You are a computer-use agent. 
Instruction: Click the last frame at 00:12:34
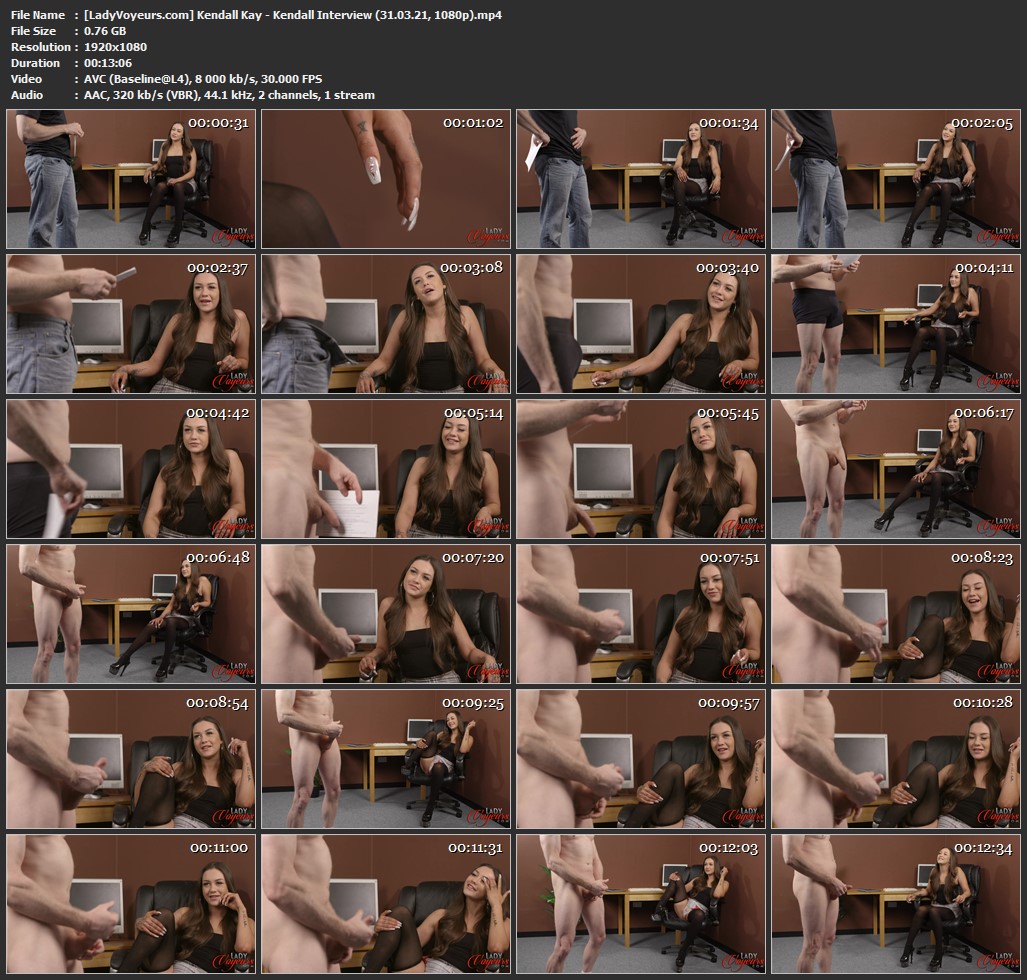896,903
